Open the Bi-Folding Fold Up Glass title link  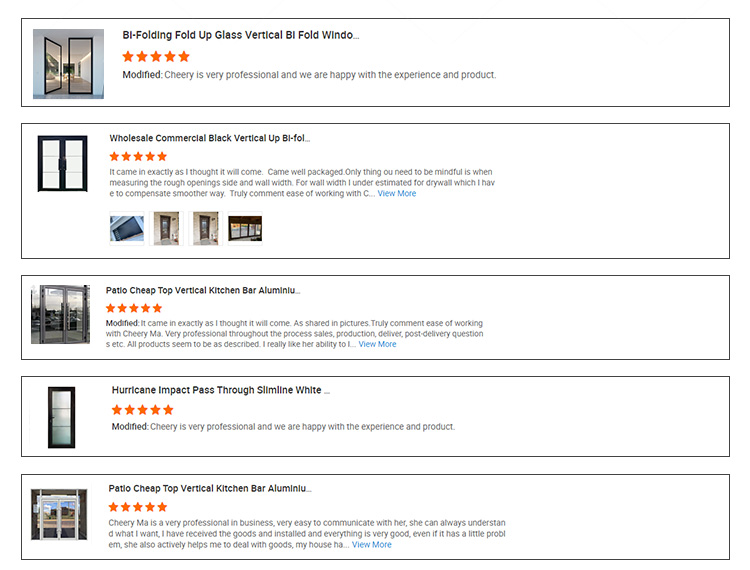(x=240, y=35)
